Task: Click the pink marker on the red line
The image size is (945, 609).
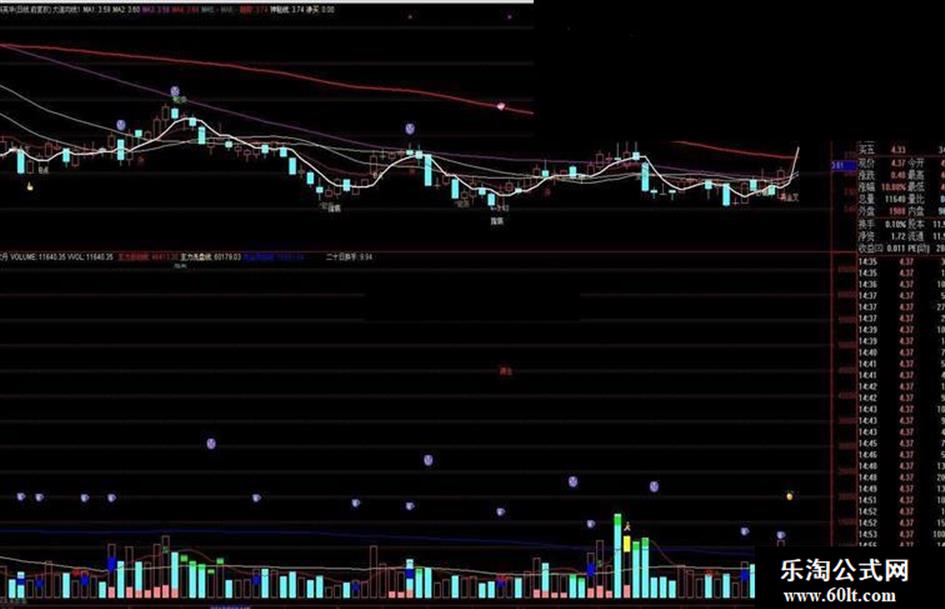Action: click(x=501, y=107)
